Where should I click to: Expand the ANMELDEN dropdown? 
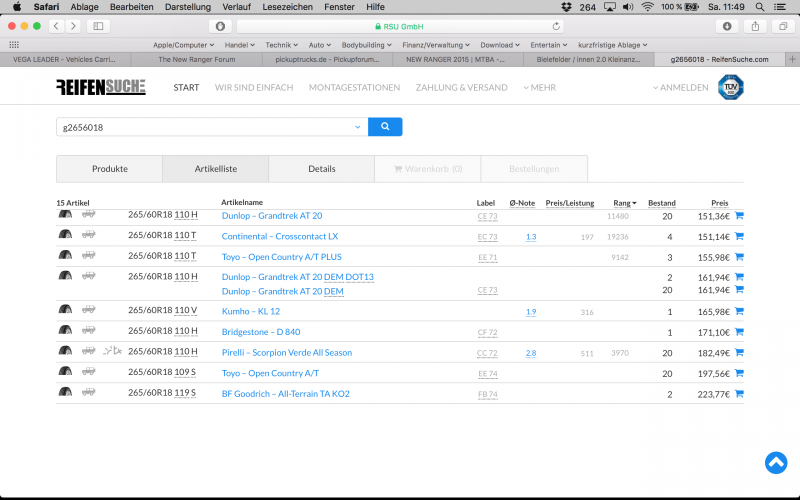pos(681,87)
